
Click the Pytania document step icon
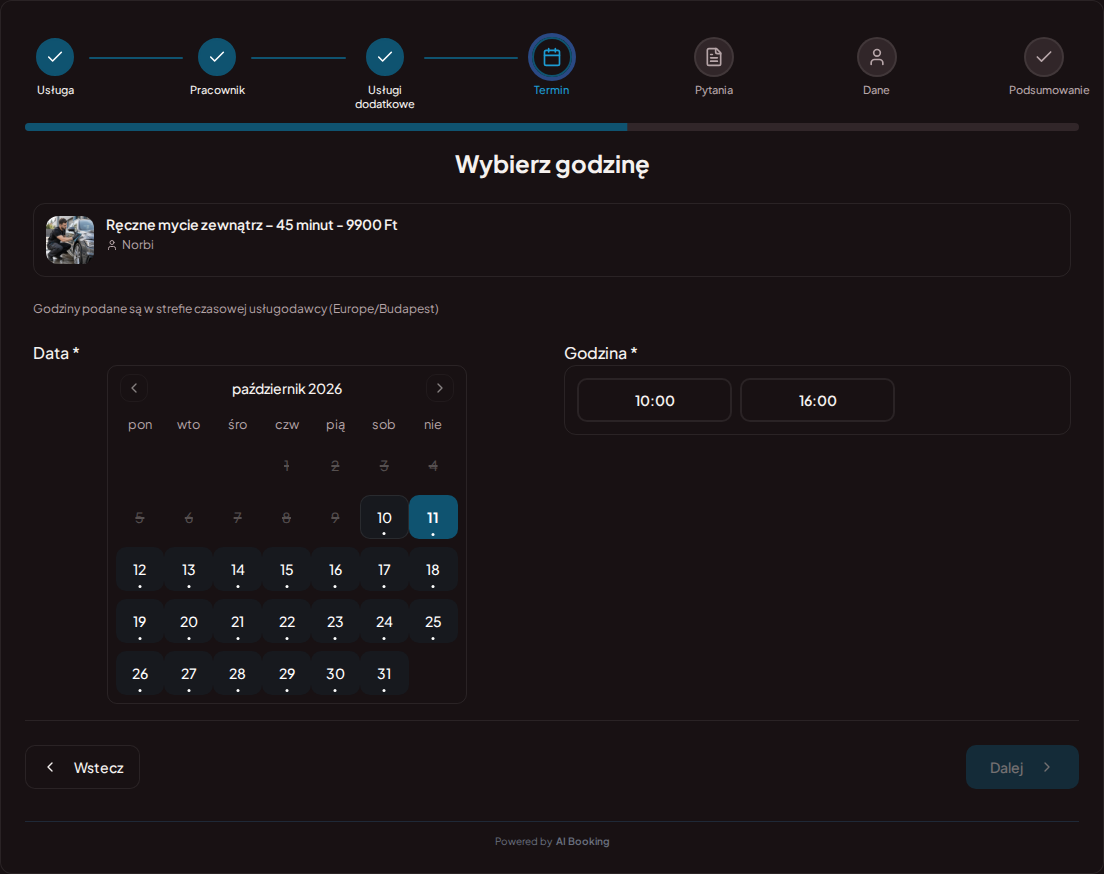pyautogui.click(x=714, y=57)
